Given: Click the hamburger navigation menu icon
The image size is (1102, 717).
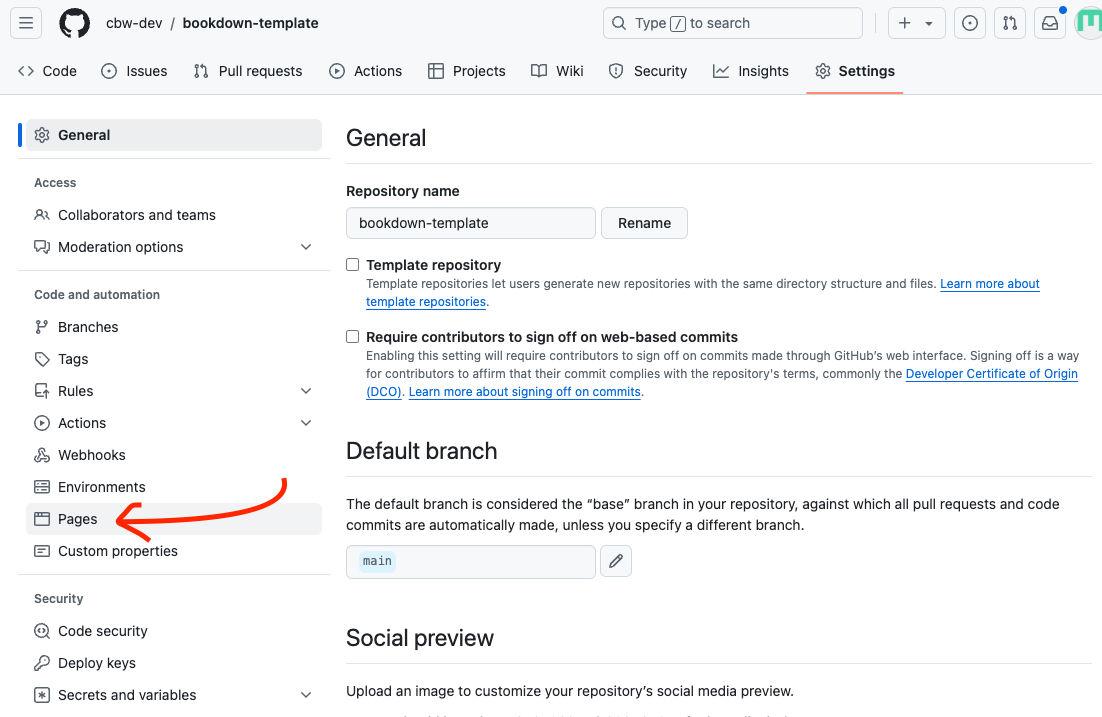Looking at the screenshot, I should [28, 23].
